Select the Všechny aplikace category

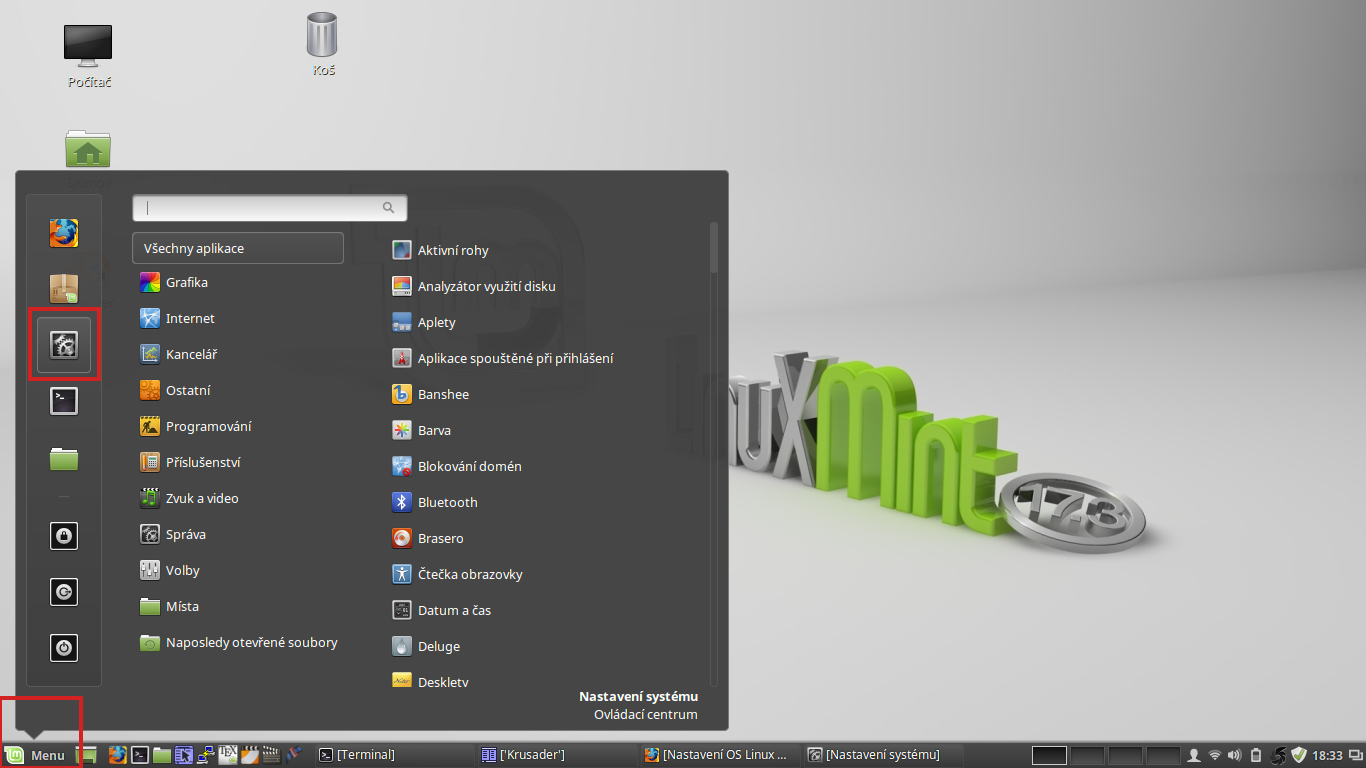[x=238, y=248]
